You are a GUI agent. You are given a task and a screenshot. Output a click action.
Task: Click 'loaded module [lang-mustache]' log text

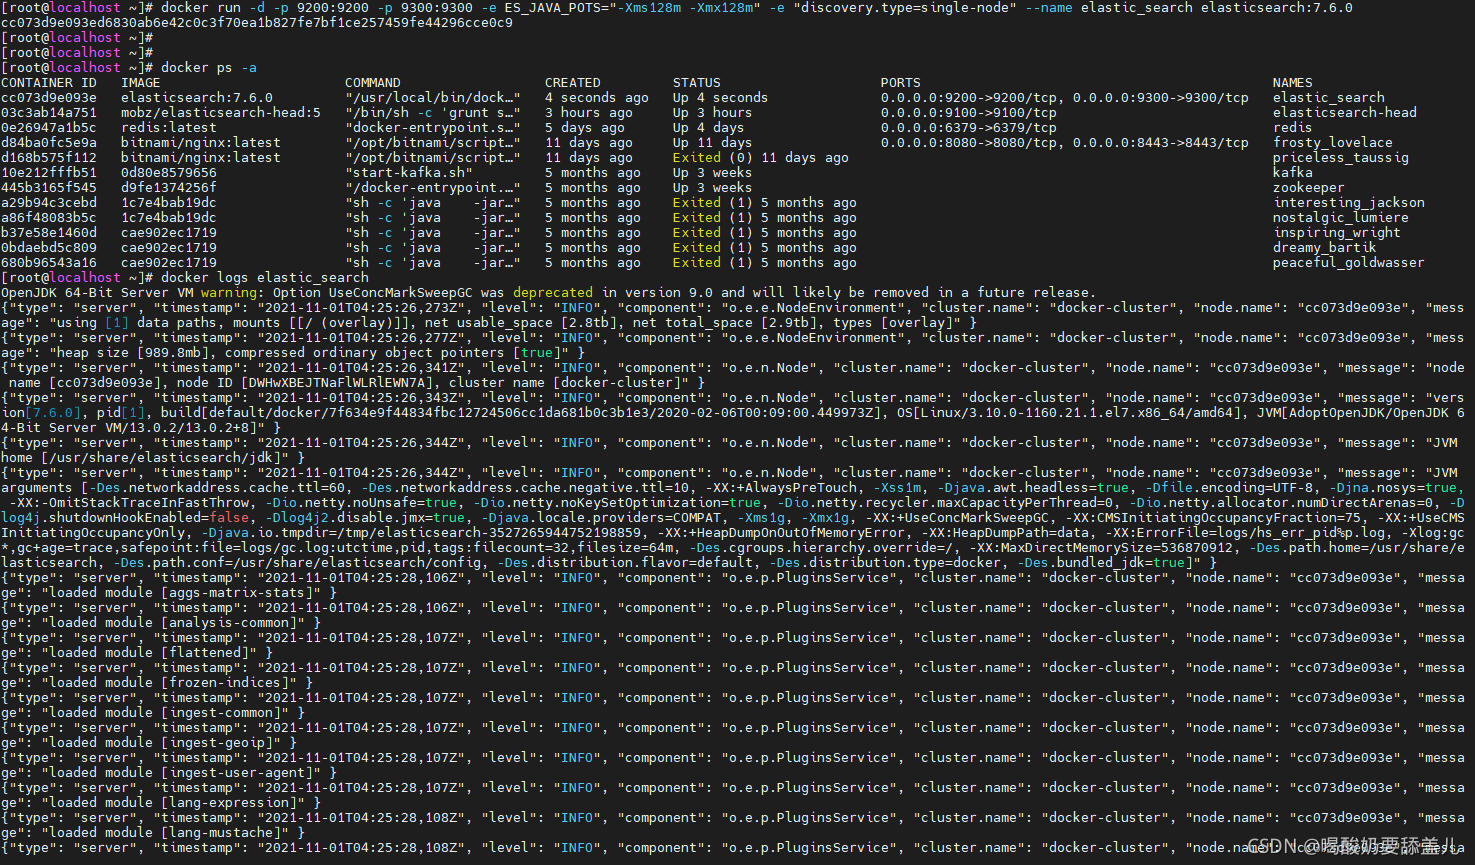(x=165, y=833)
